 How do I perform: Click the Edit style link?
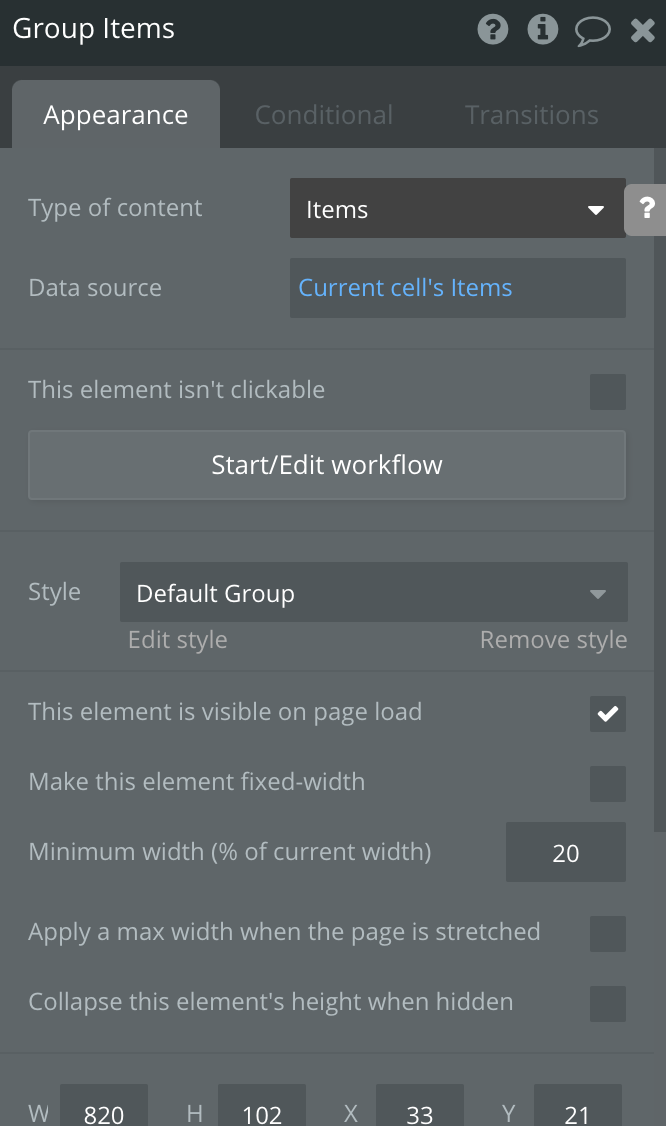[x=177, y=640]
